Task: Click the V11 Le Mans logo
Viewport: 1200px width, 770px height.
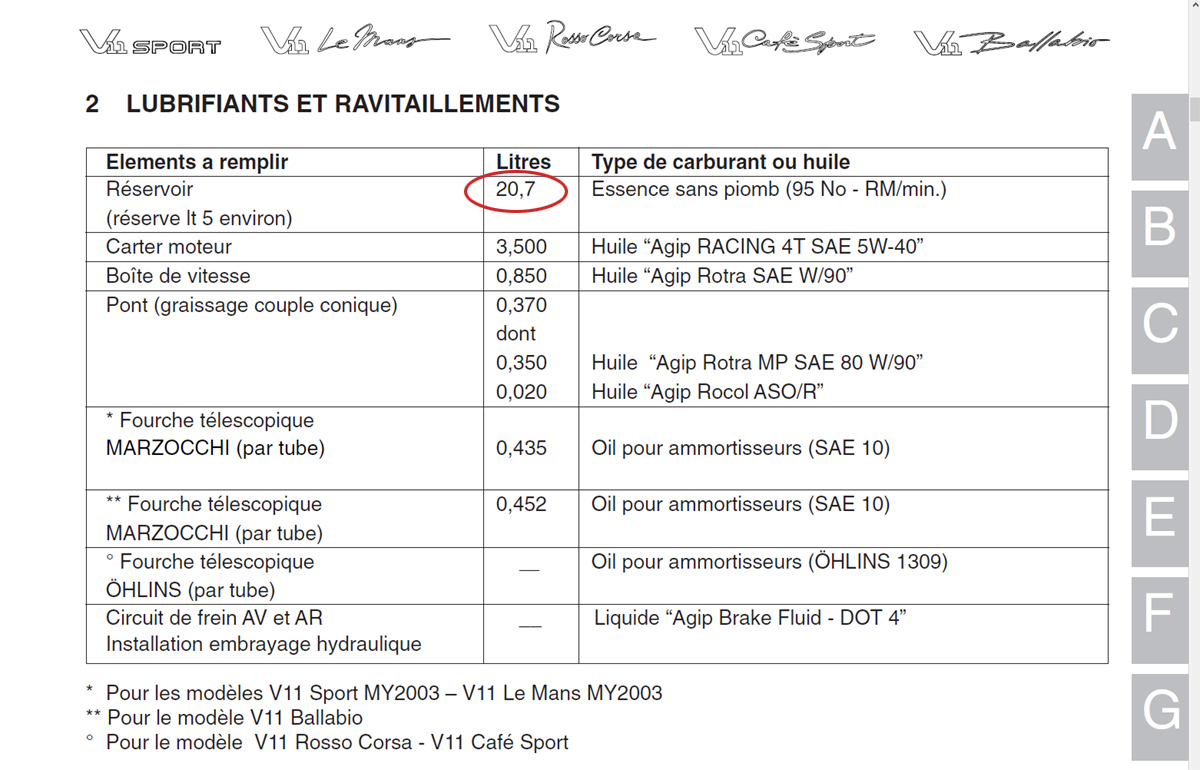Action: 354,40
